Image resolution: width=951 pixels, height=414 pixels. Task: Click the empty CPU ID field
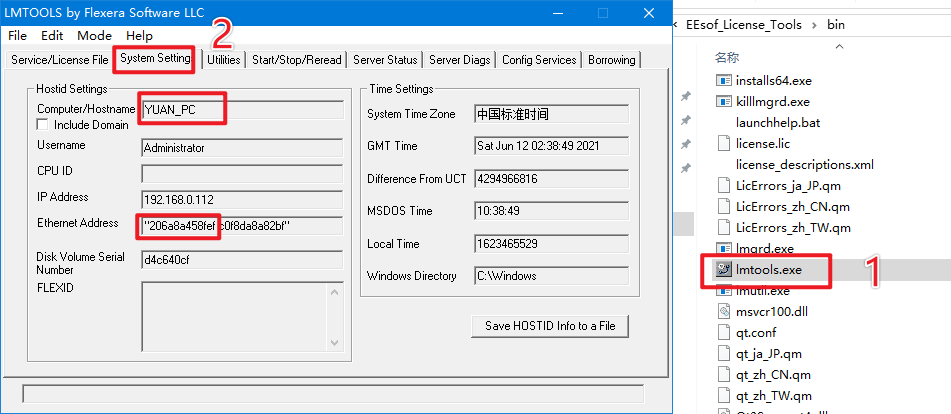243,173
